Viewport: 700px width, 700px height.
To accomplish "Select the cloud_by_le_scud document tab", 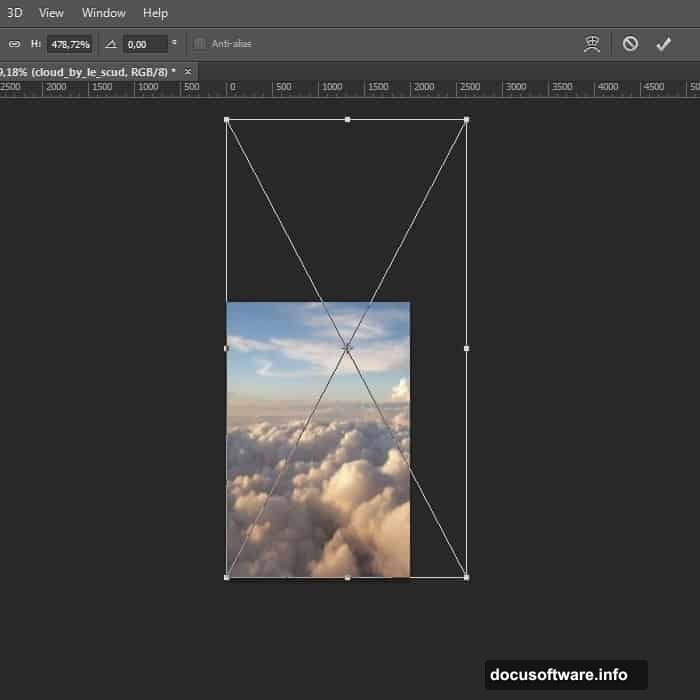I will pos(88,72).
